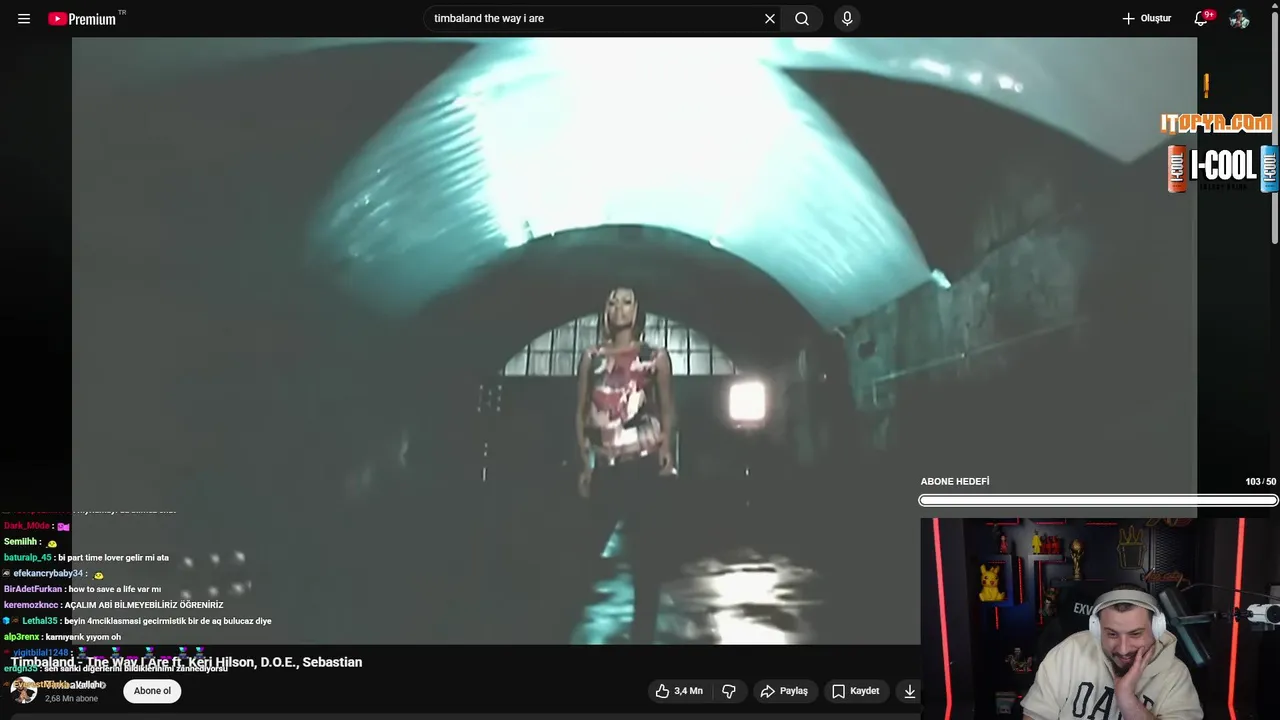This screenshot has height=720, width=1280.
Task: Start voice search with microphone icon
Action: 847,18
